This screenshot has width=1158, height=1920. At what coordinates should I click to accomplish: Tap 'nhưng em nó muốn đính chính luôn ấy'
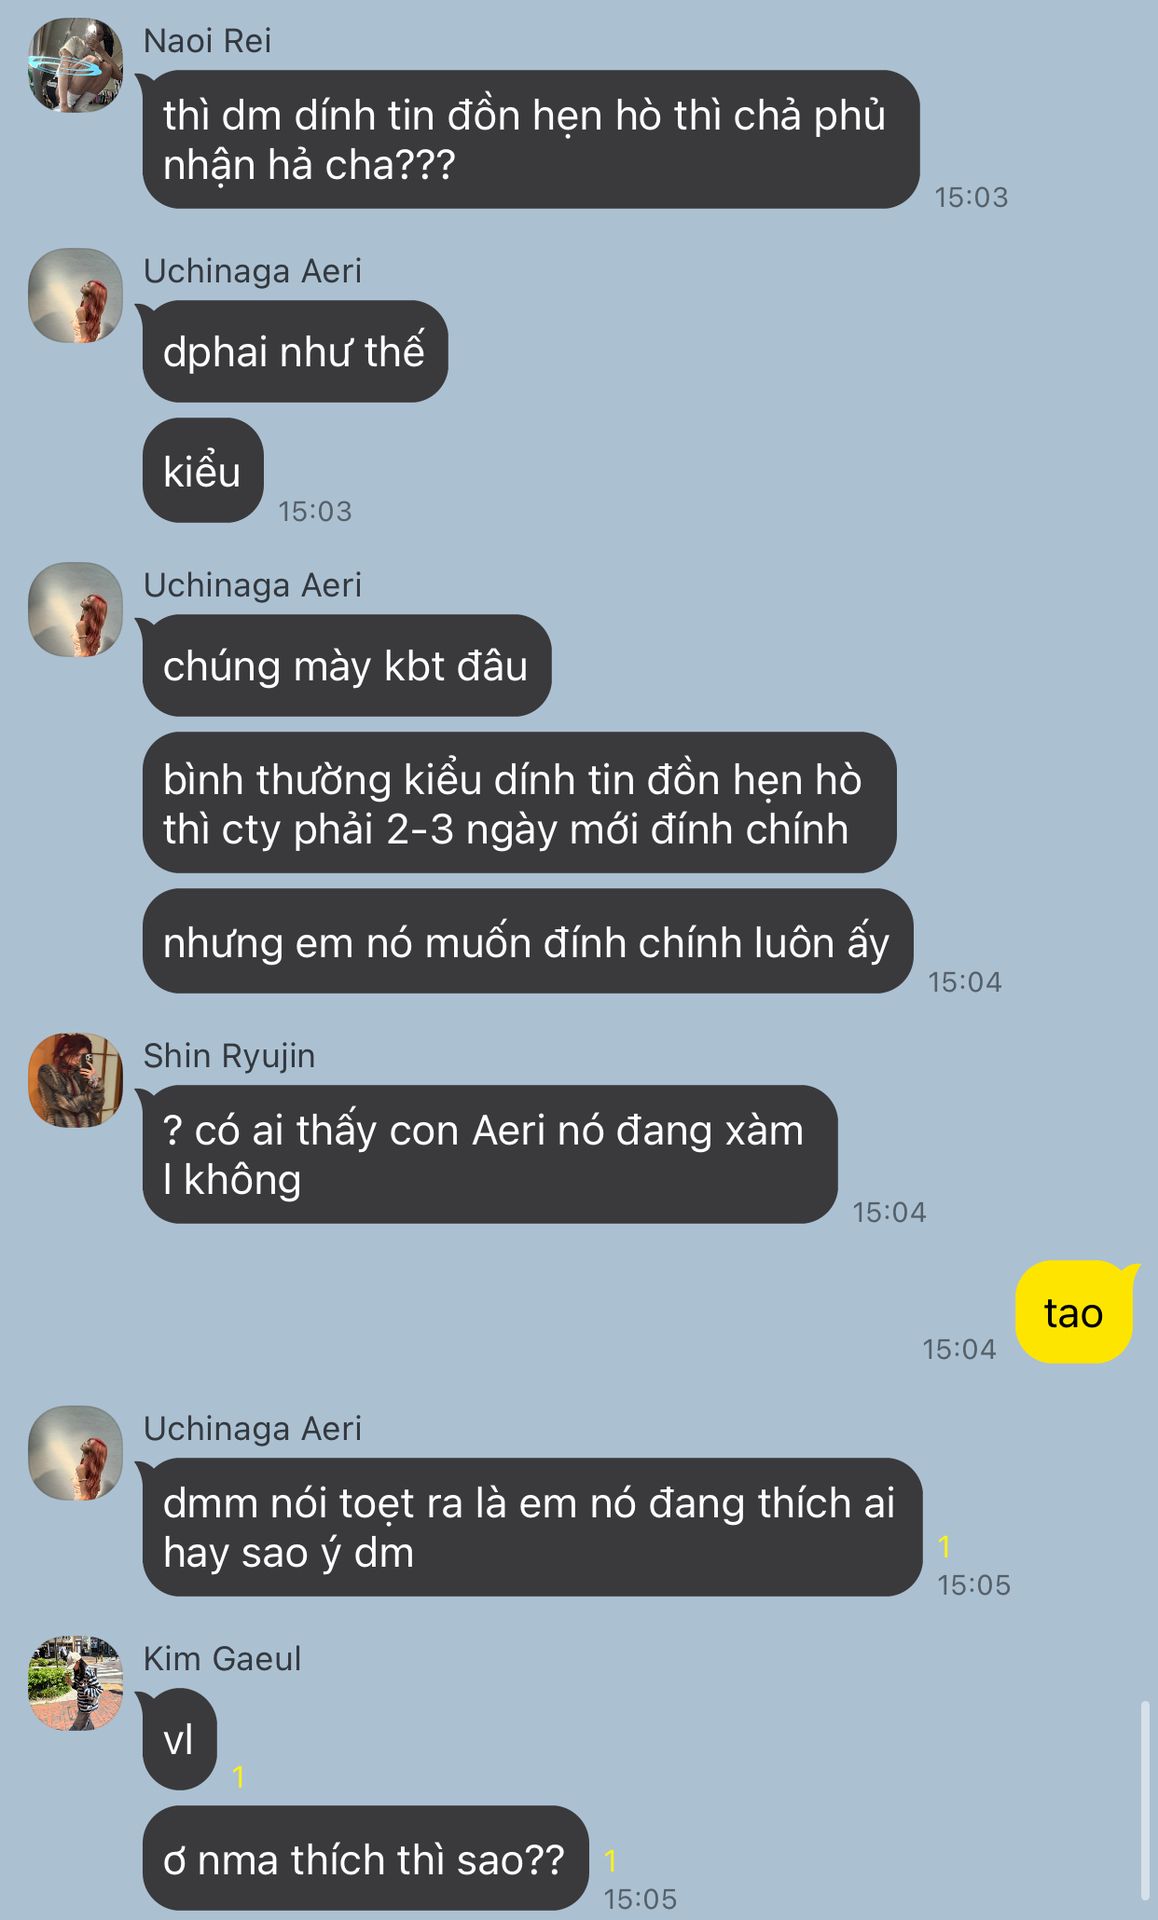[x=528, y=942]
